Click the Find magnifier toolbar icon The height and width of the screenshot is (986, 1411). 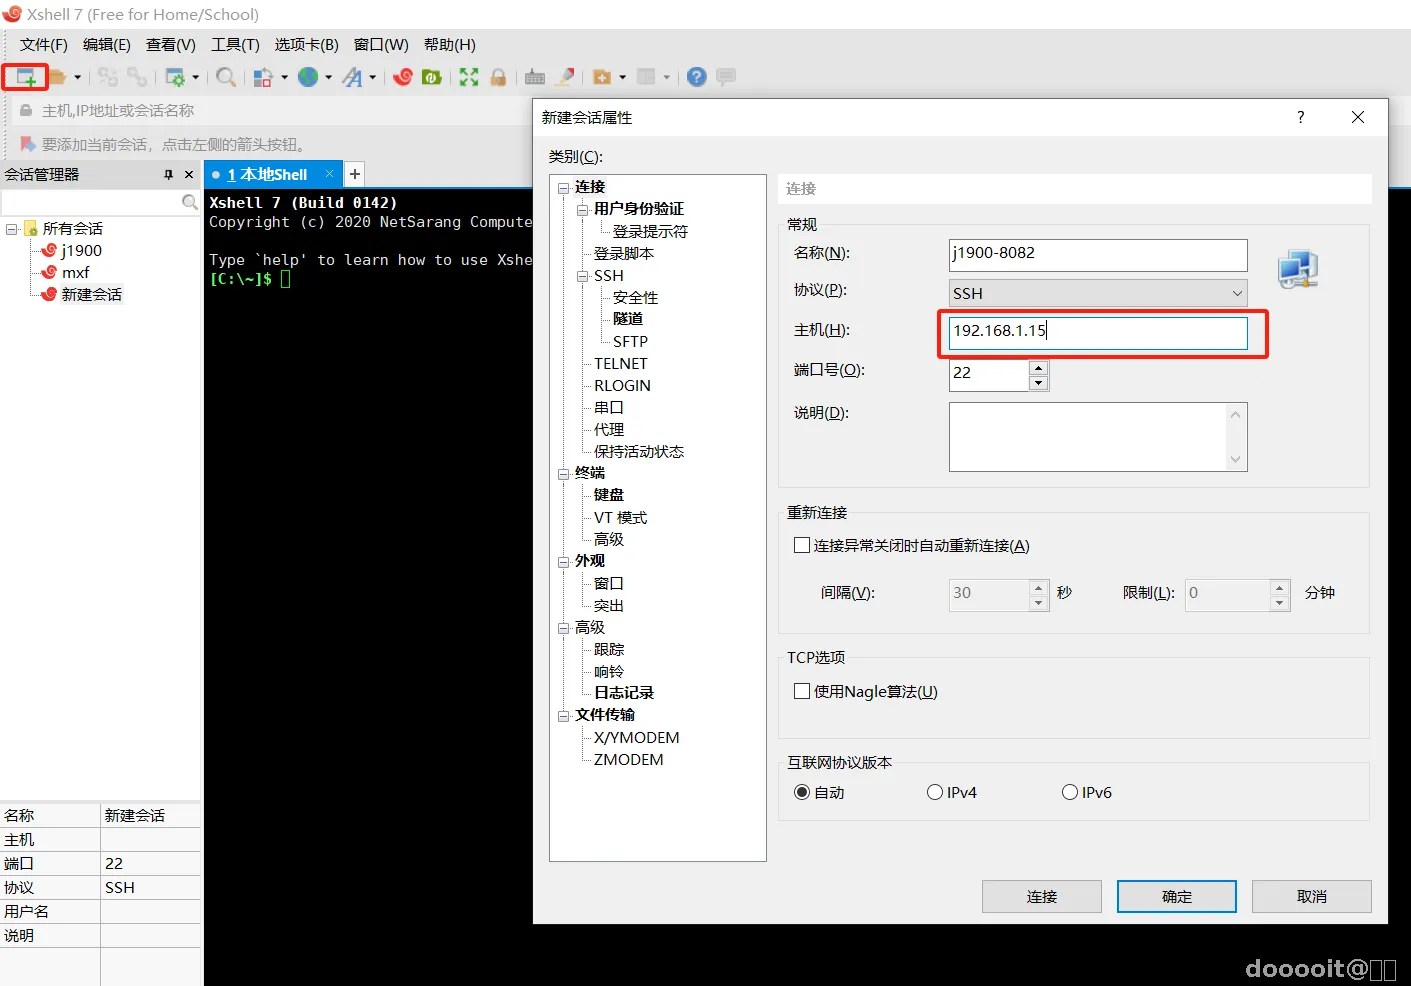coord(226,77)
